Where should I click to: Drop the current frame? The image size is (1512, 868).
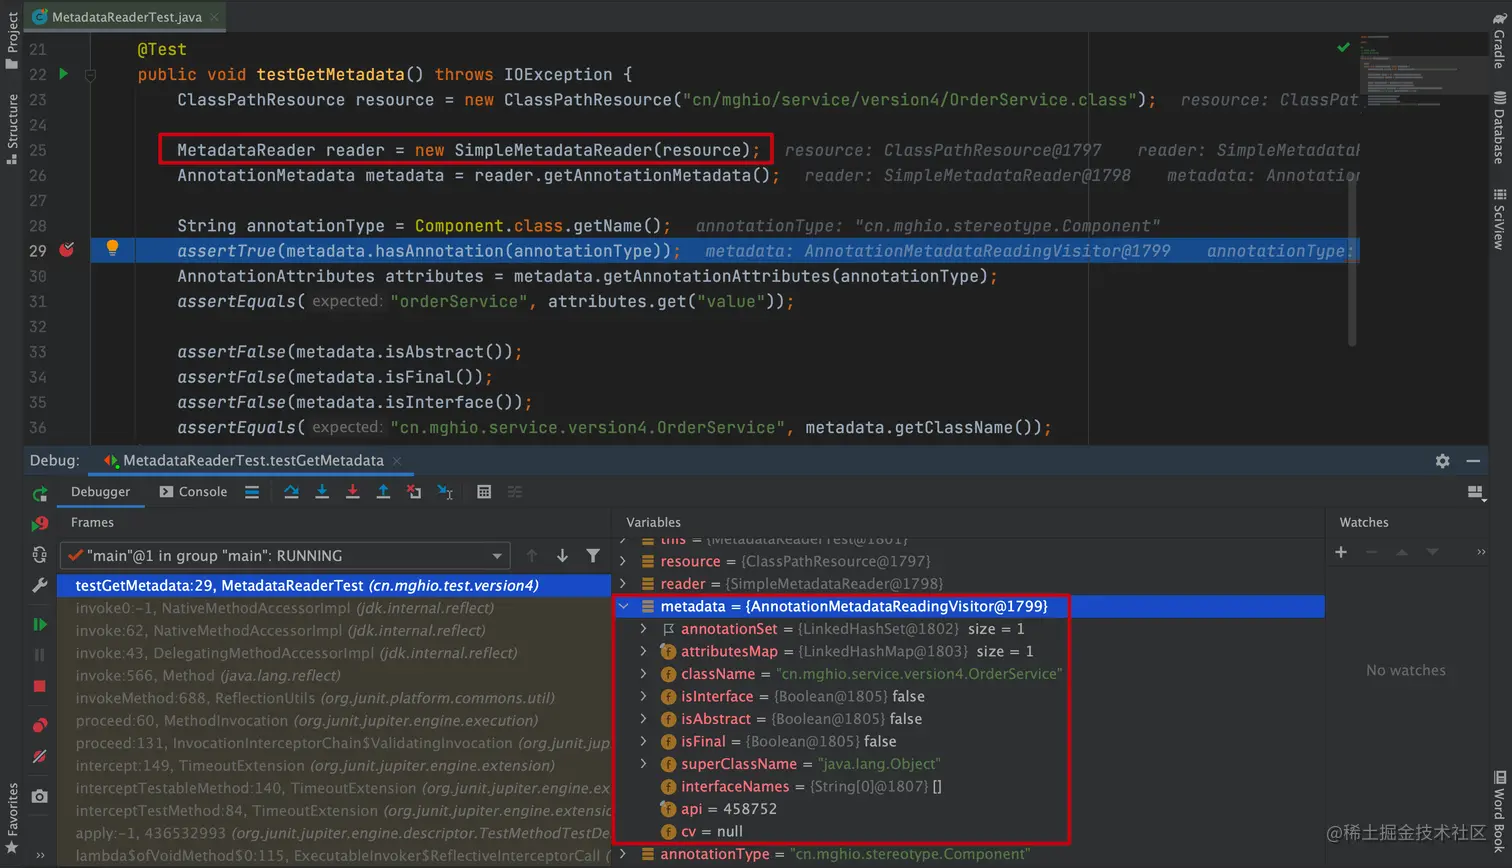point(413,492)
